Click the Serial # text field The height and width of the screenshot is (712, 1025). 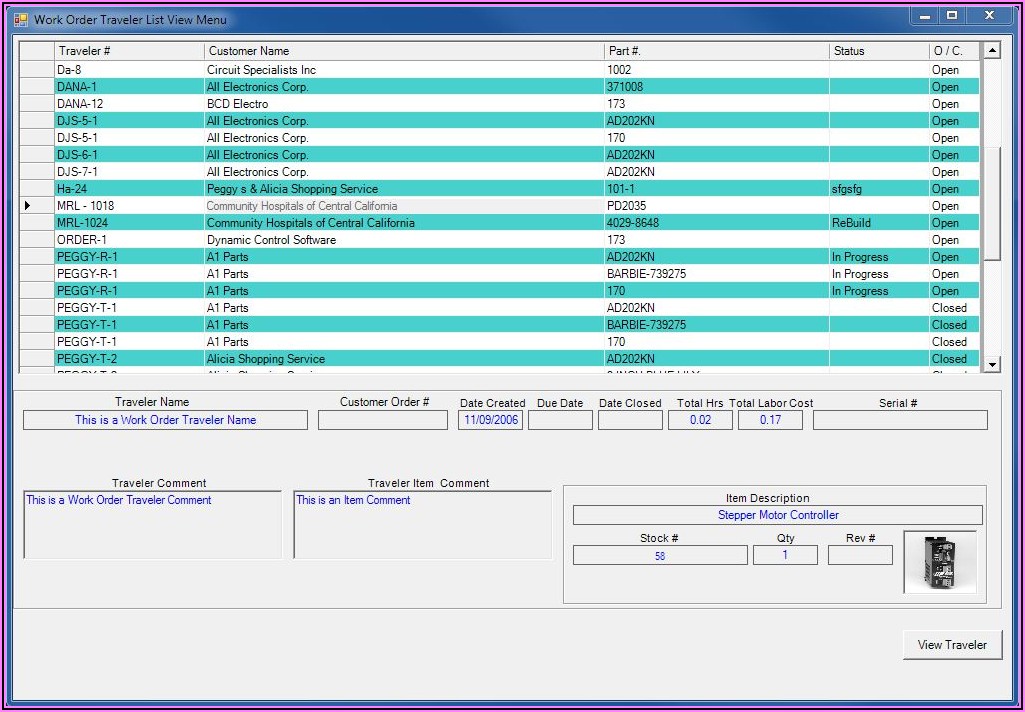(899, 421)
